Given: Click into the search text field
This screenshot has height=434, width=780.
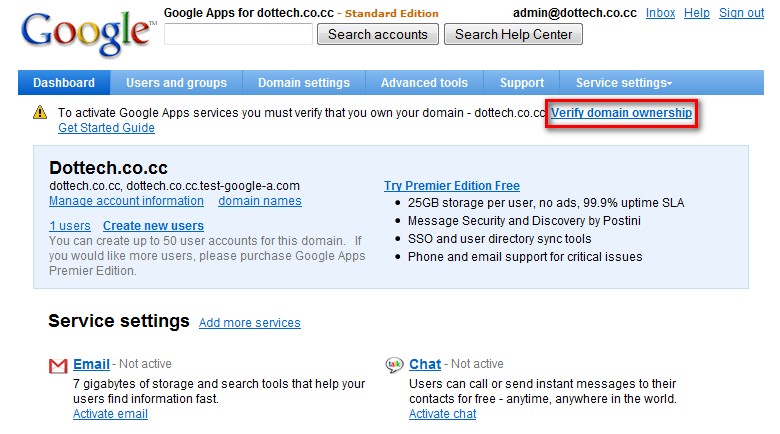Looking at the screenshot, I should [238, 35].
